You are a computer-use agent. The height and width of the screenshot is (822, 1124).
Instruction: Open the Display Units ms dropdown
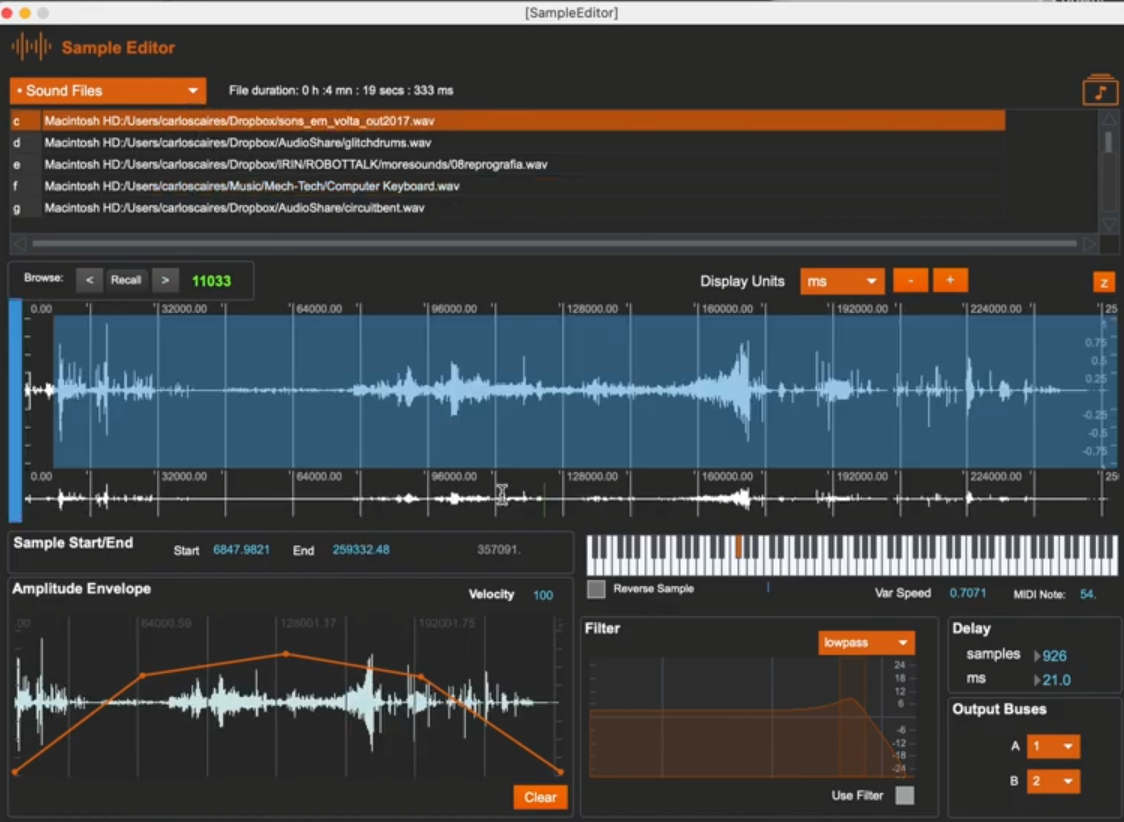(842, 281)
